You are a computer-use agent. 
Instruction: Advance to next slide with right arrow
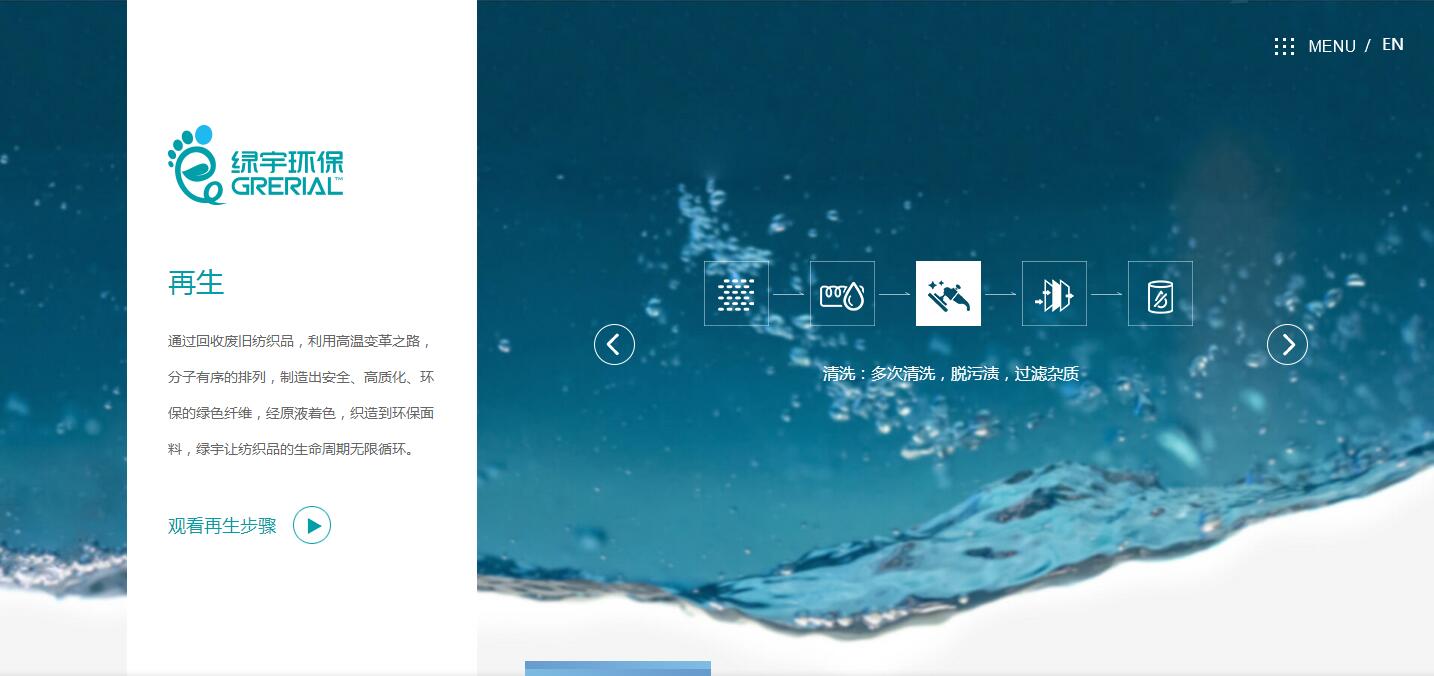pyautogui.click(x=1287, y=345)
